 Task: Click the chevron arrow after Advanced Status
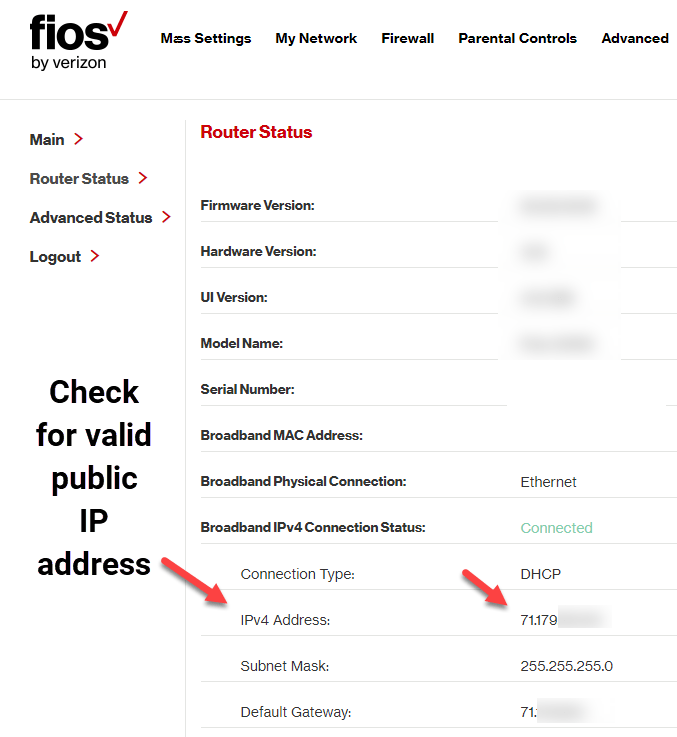(166, 217)
